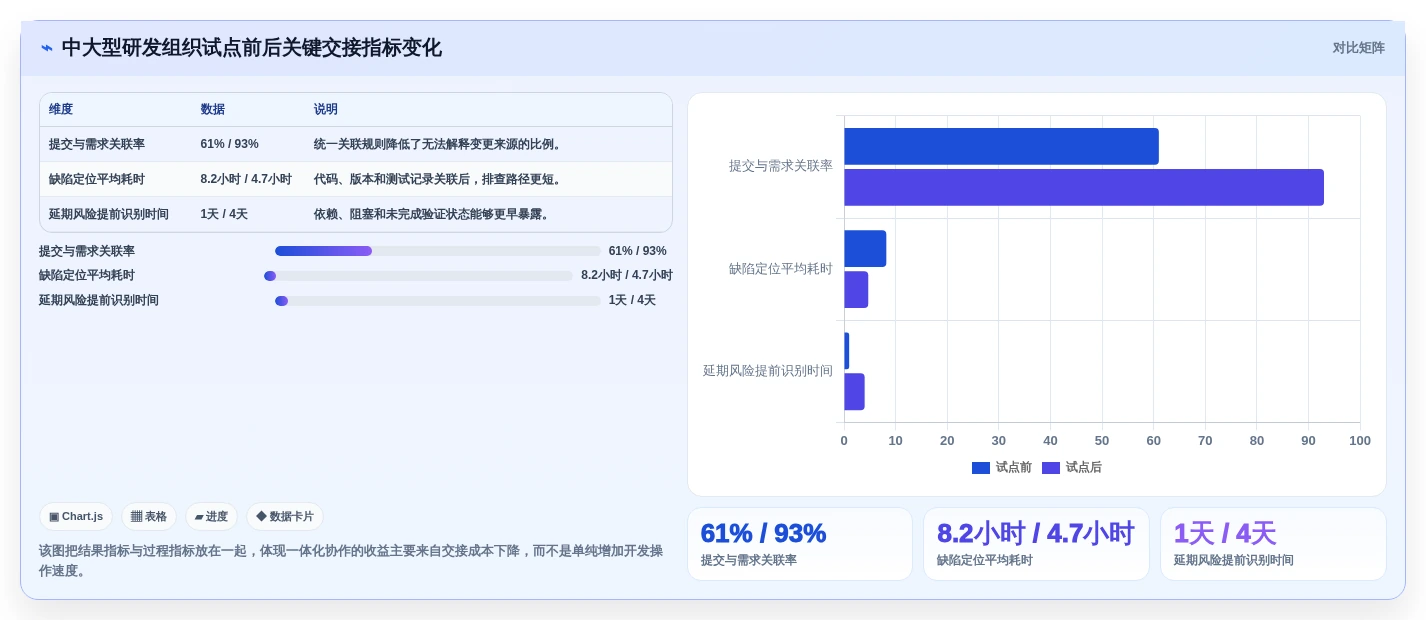Toggle the 试点后 legend swatch
Image resolution: width=1426 pixels, height=620 pixels.
click(1051, 468)
